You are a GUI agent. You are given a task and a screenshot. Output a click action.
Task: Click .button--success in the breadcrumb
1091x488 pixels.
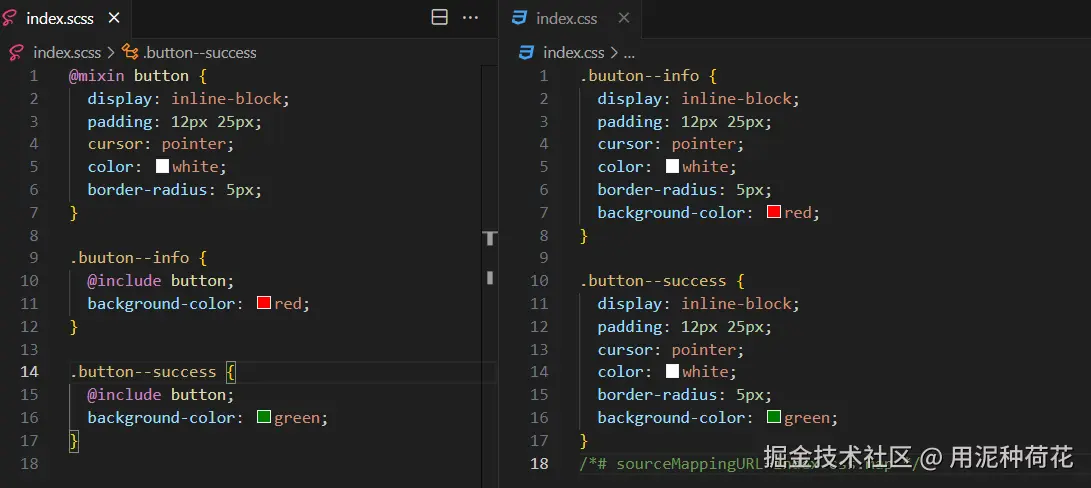(x=200, y=52)
